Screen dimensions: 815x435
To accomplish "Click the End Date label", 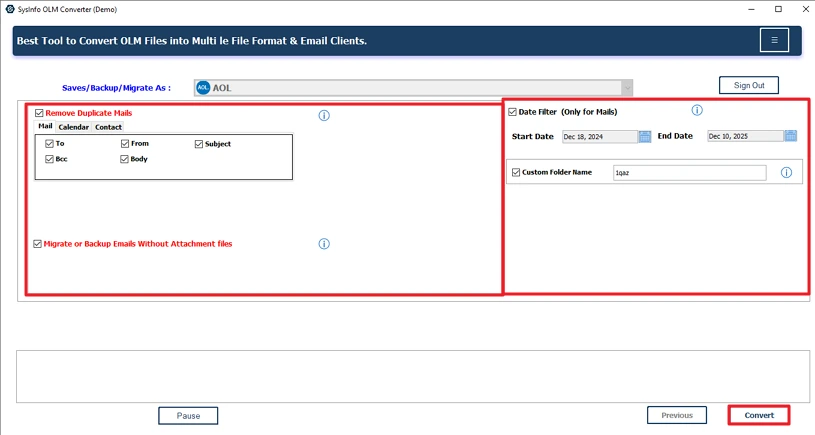I will click(x=675, y=136).
